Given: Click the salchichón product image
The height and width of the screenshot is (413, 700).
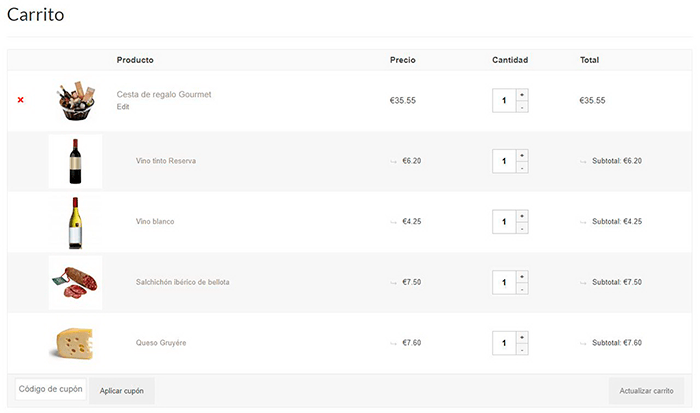Looking at the screenshot, I should pyautogui.click(x=75, y=283).
